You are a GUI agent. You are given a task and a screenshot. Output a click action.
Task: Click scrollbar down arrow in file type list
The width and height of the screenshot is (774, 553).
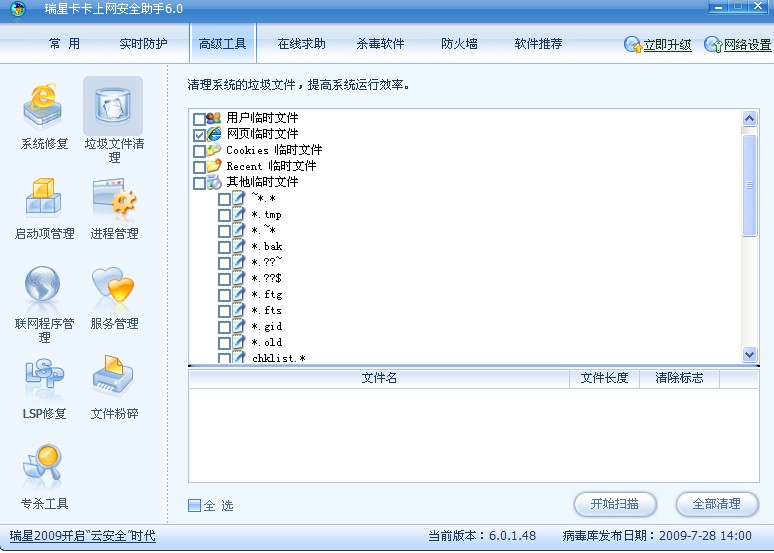pyautogui.click(x=749, y=354)
